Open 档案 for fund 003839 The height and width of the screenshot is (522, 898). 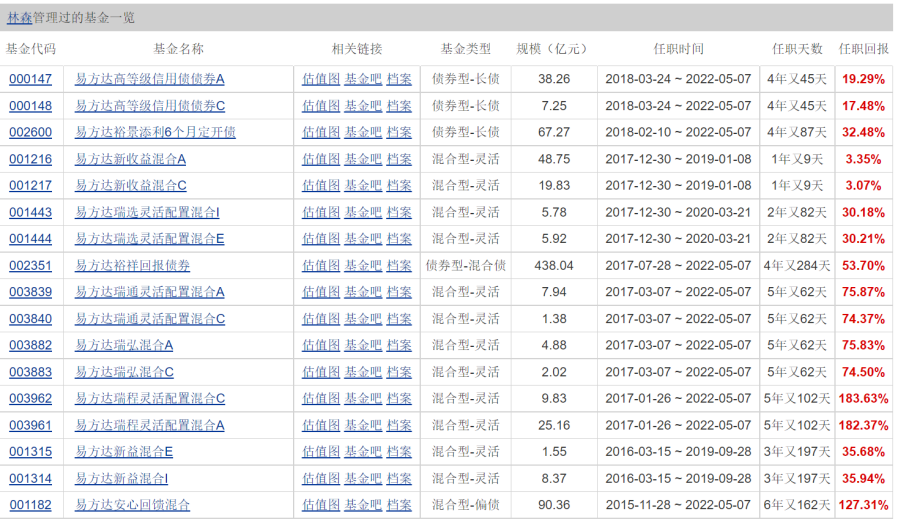click(x=399, y=292)
